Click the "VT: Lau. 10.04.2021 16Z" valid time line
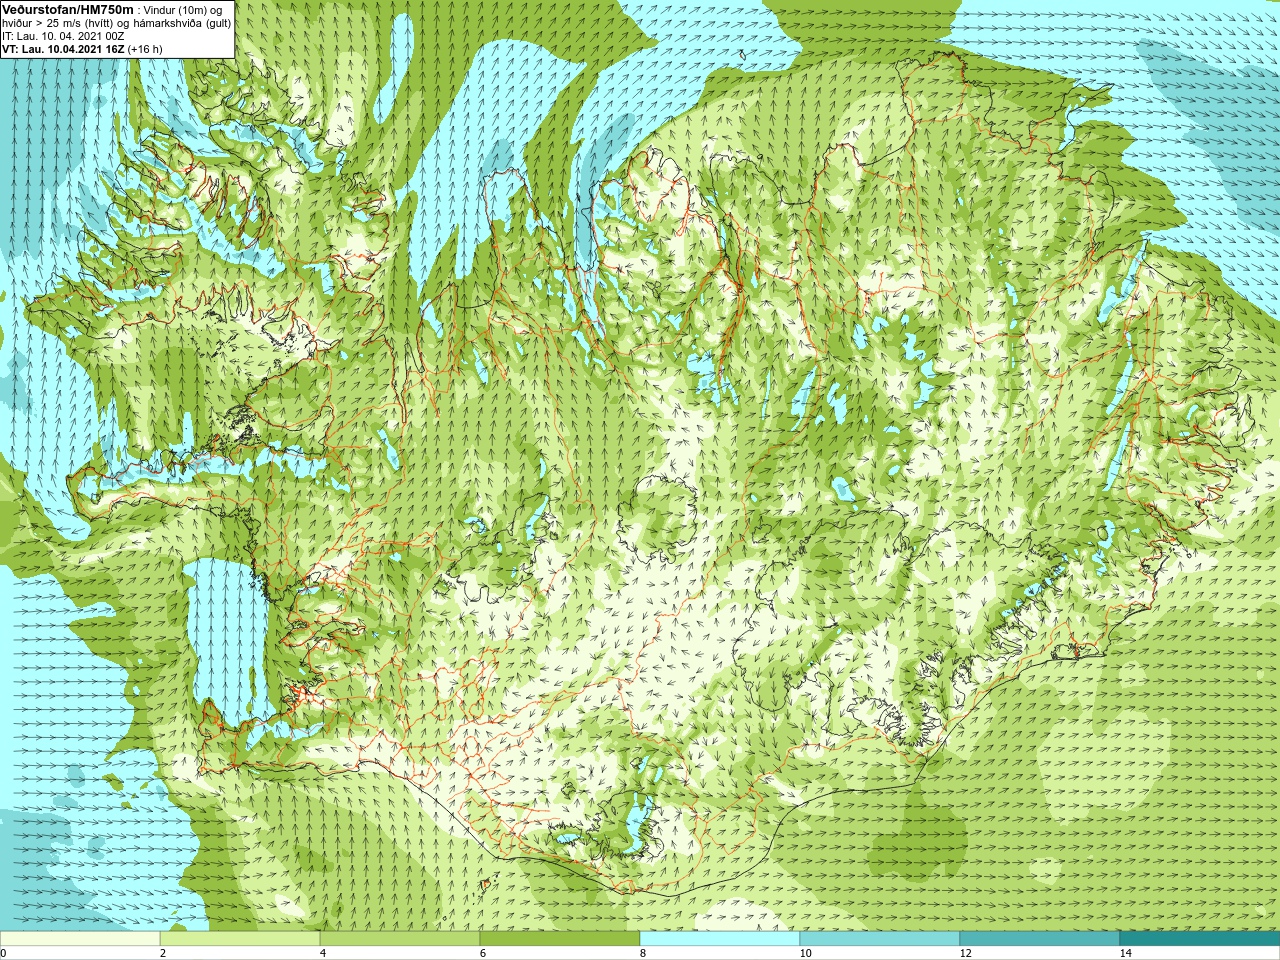 63,49
